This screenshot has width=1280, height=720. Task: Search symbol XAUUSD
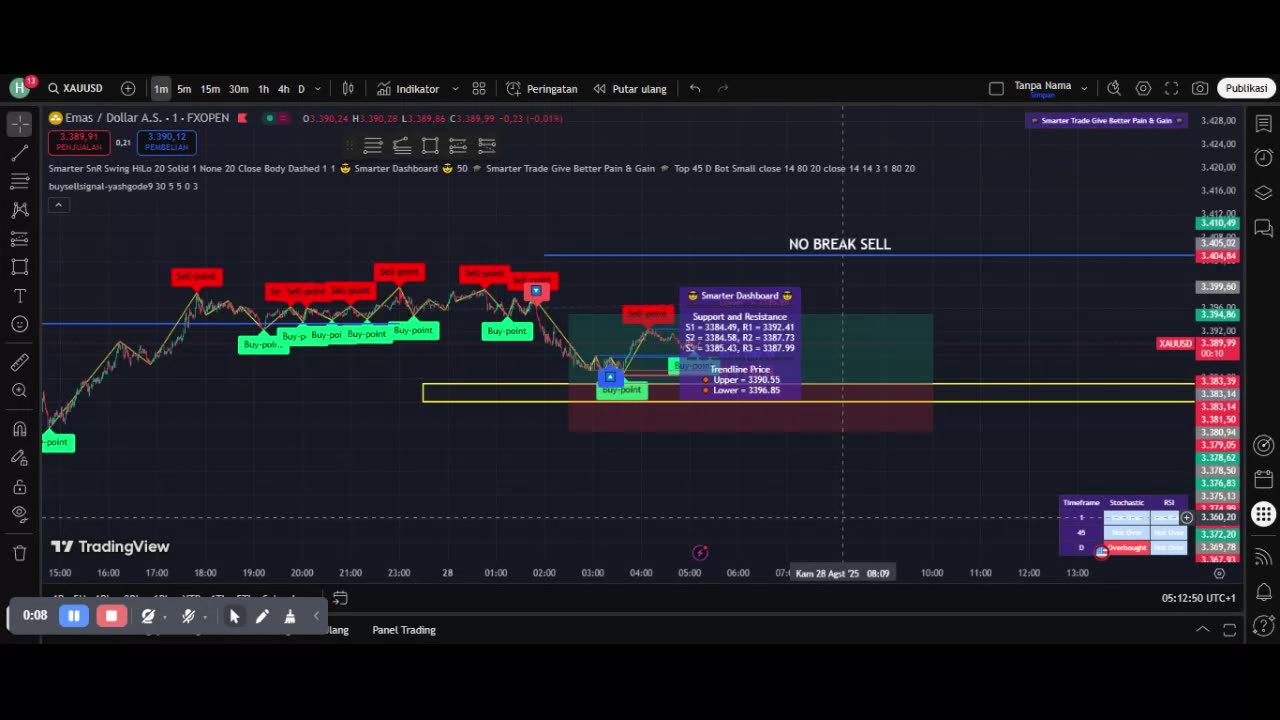click(76, 88)
